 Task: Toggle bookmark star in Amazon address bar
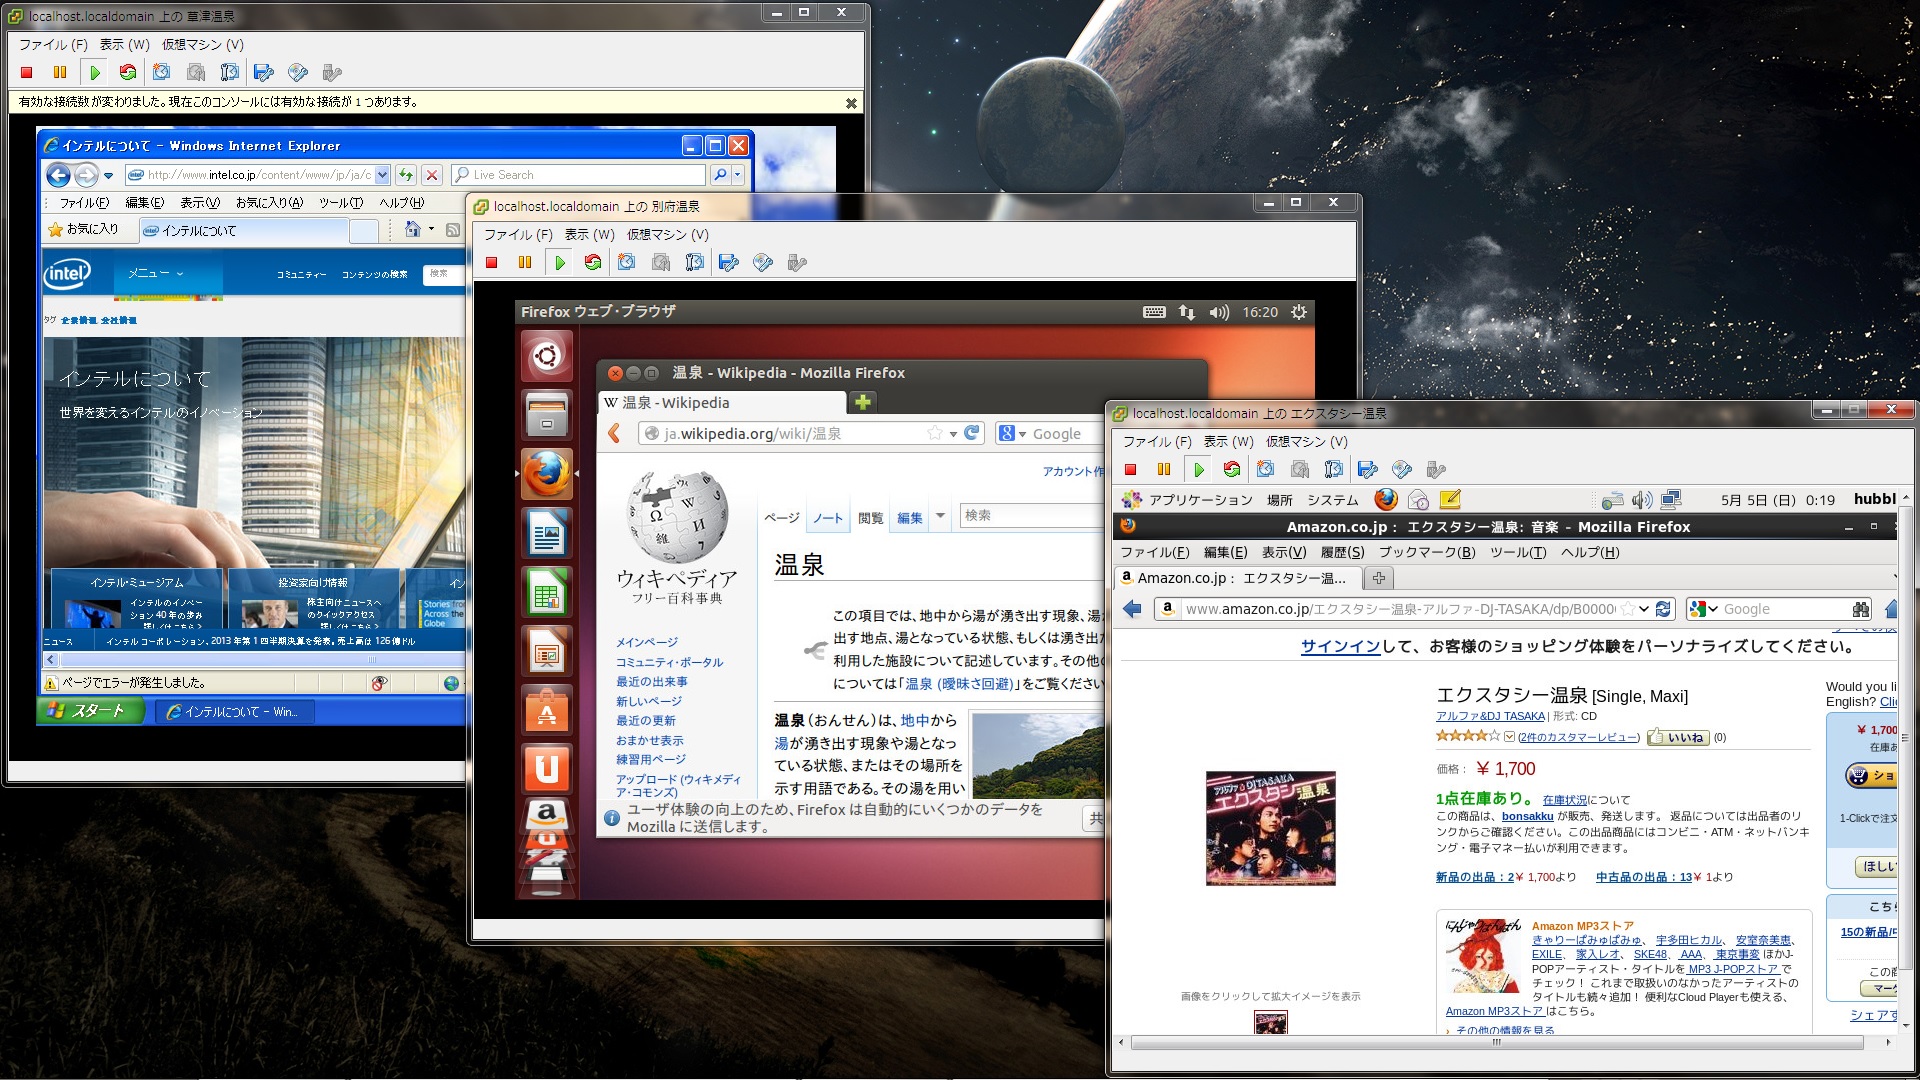pyautogui.click(x=1628, y=609)
